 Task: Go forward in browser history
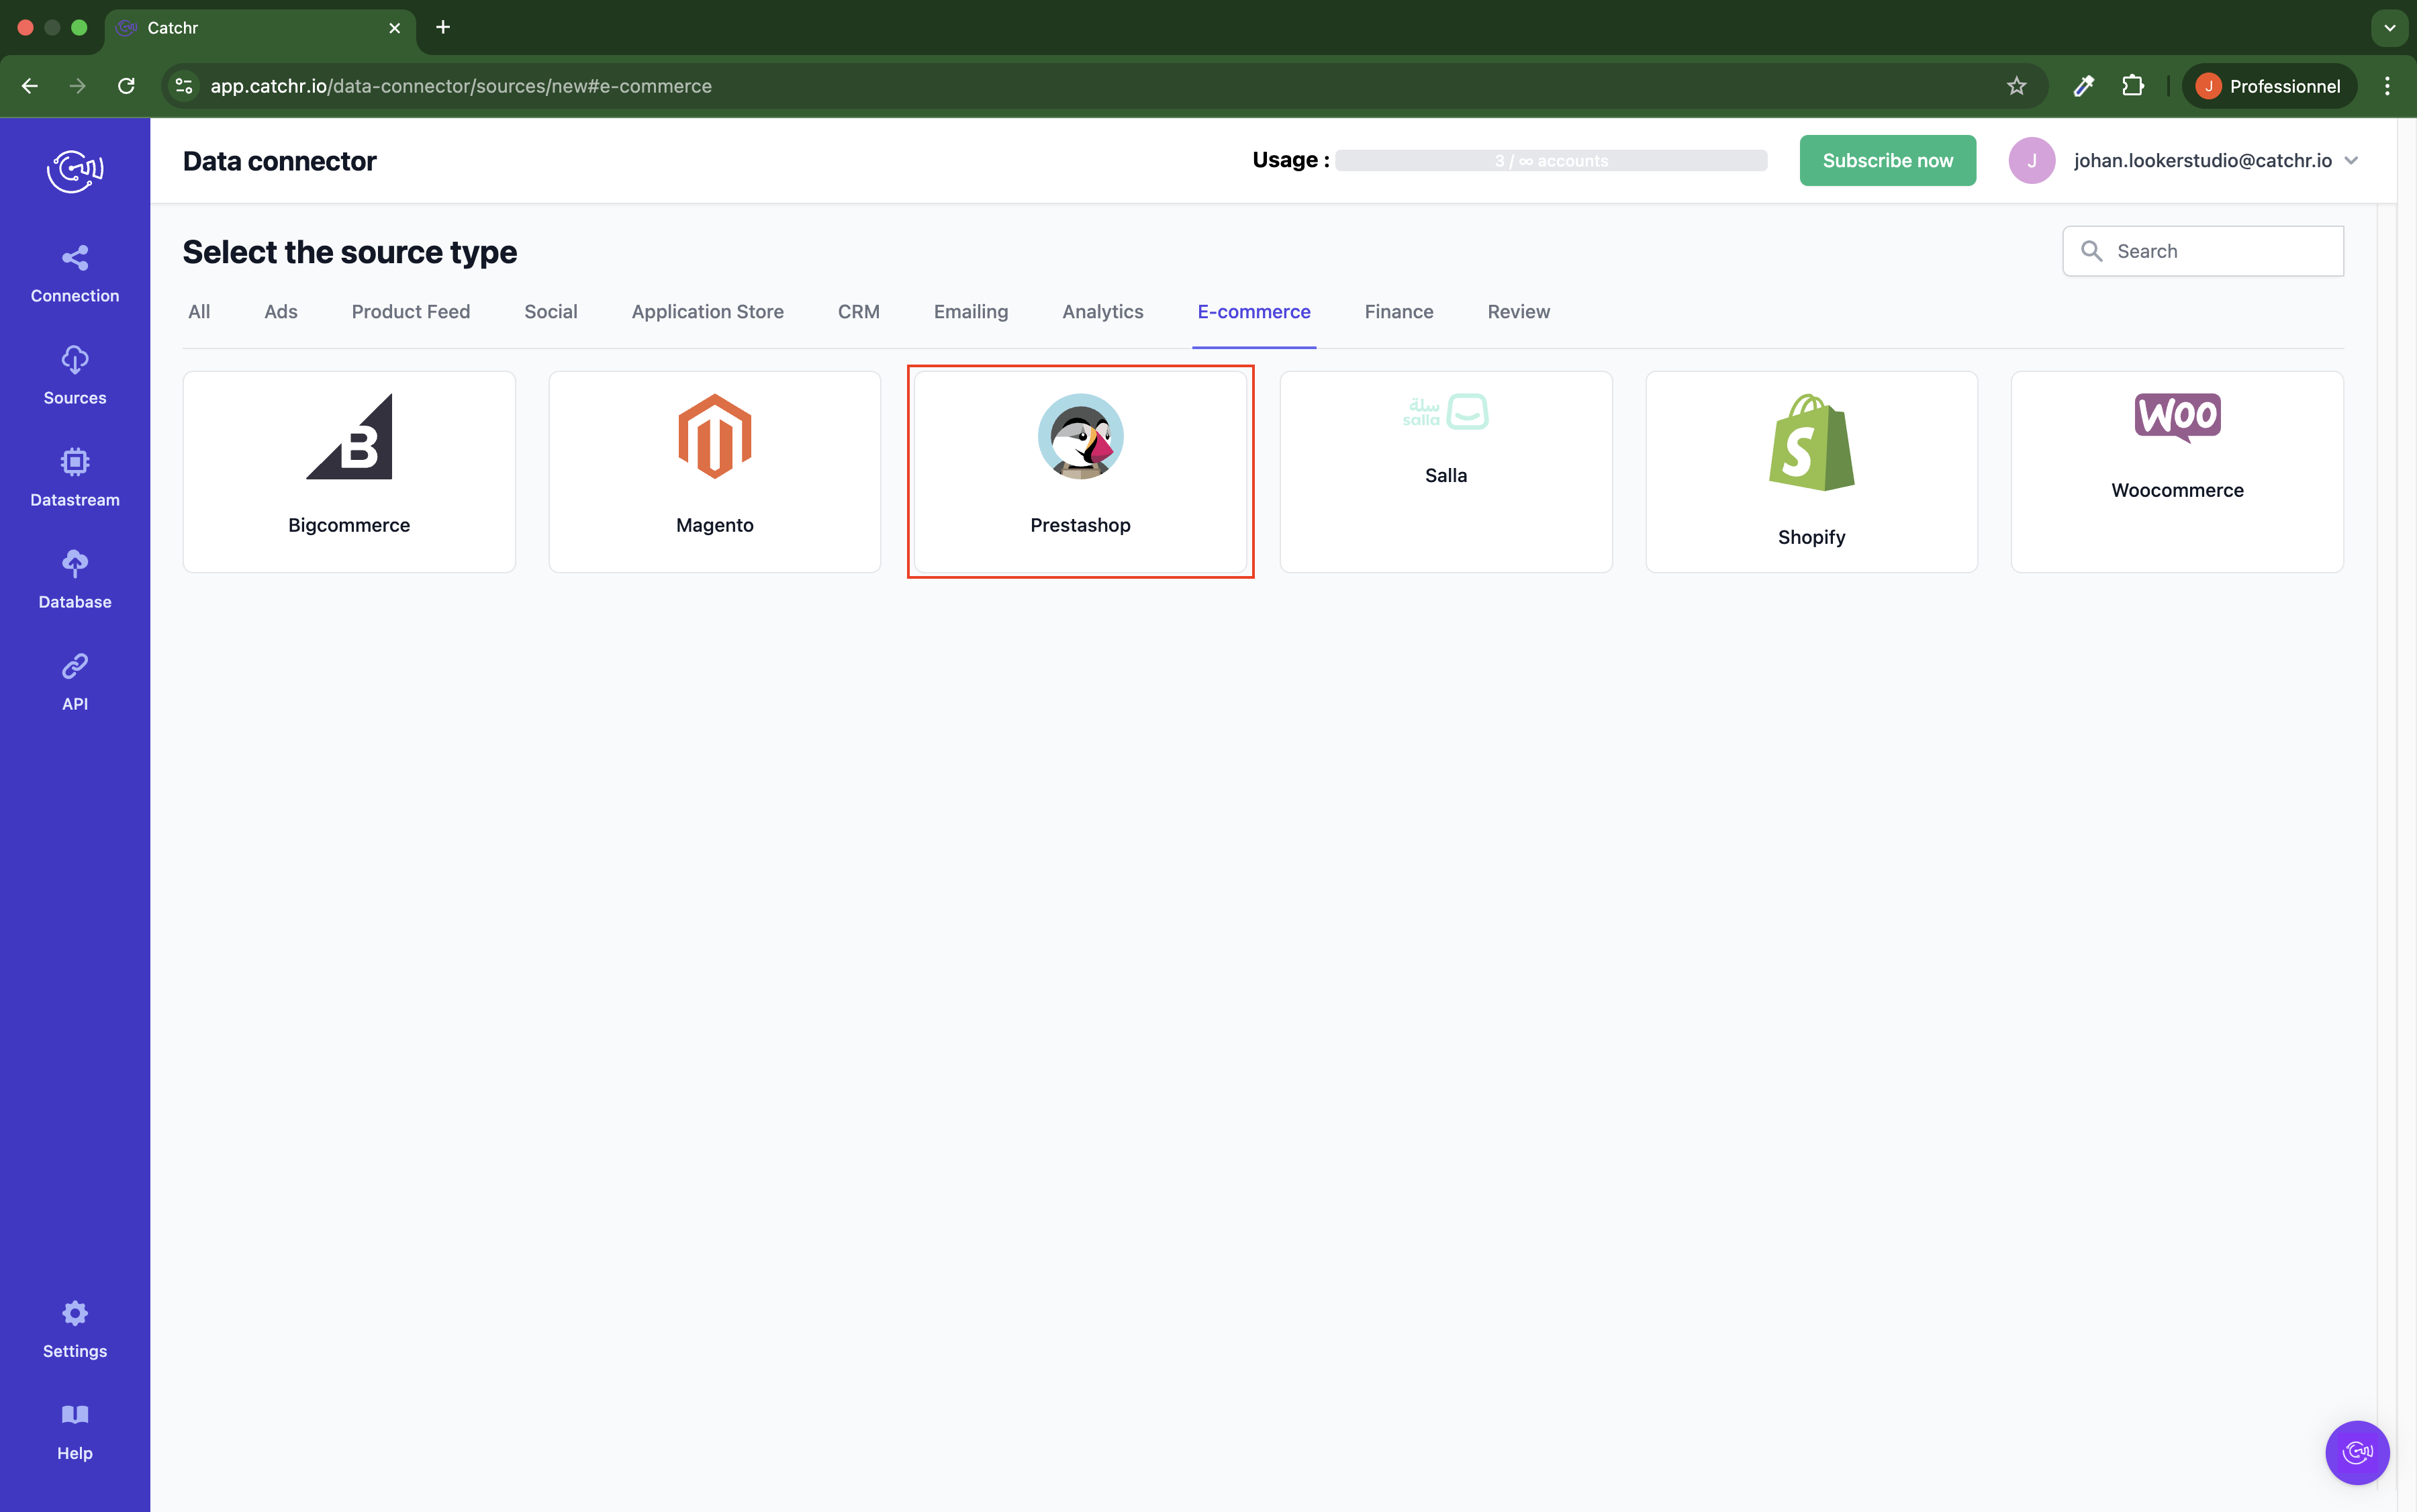(x=77, y=86)
